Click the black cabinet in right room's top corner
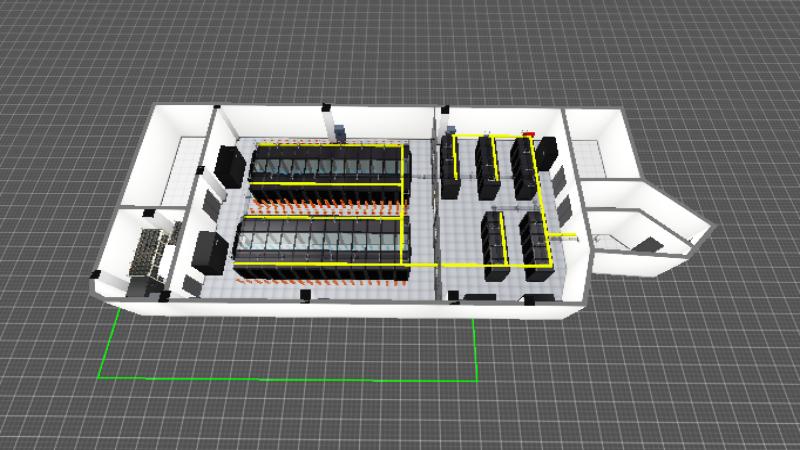Viewport: 800px width, 450px height. point(548,152)
